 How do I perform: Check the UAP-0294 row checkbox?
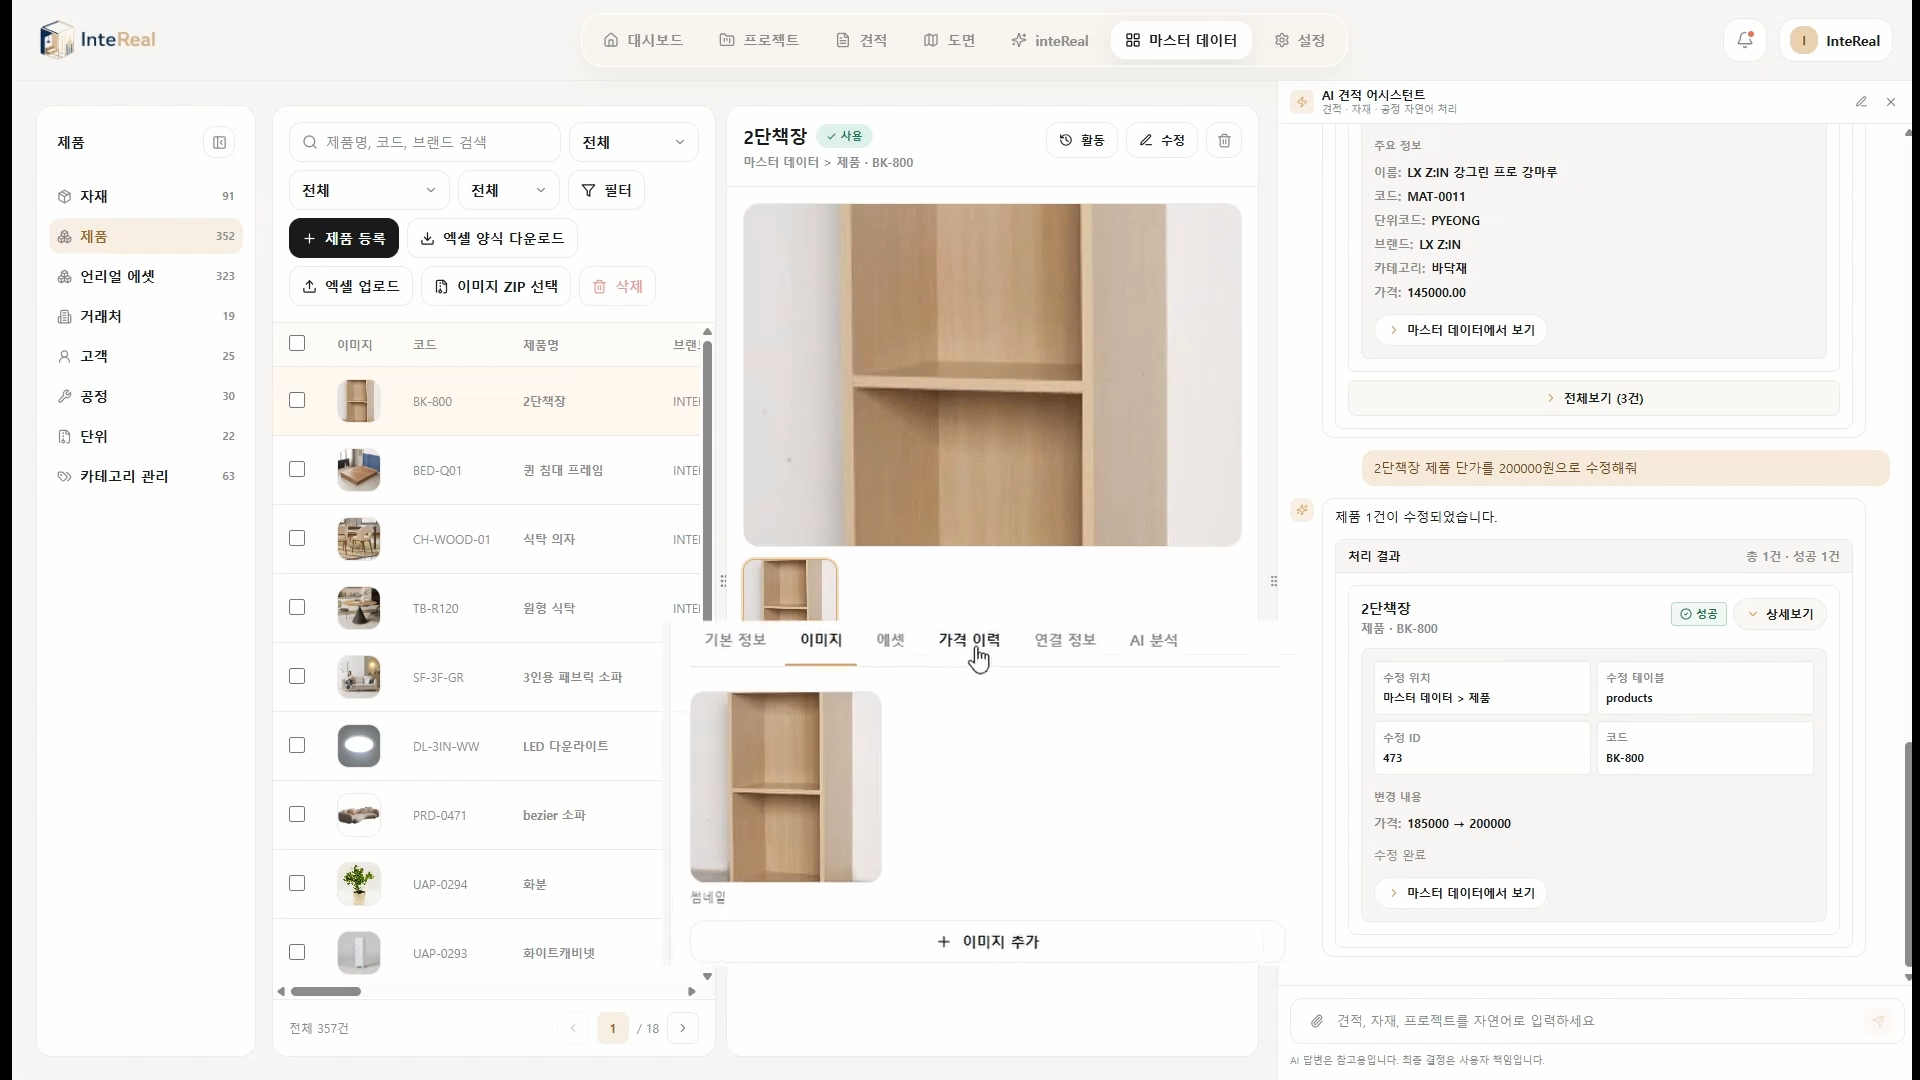click(x=297, y=883)
